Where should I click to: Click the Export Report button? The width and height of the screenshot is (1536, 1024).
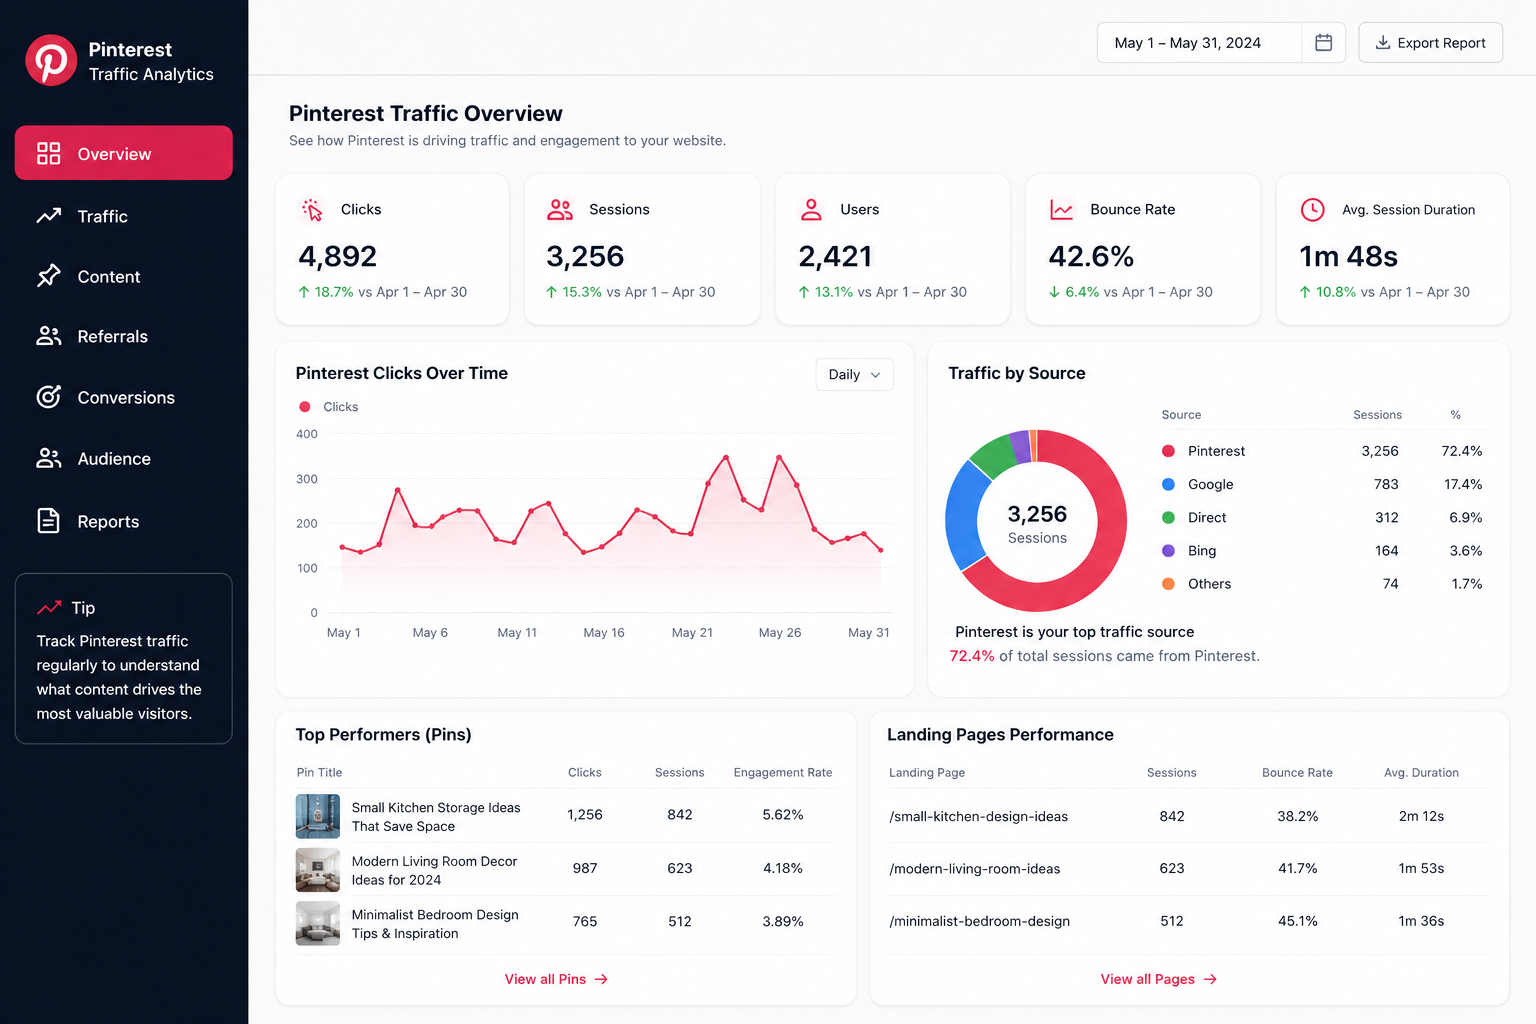(x=1430, y=43)
